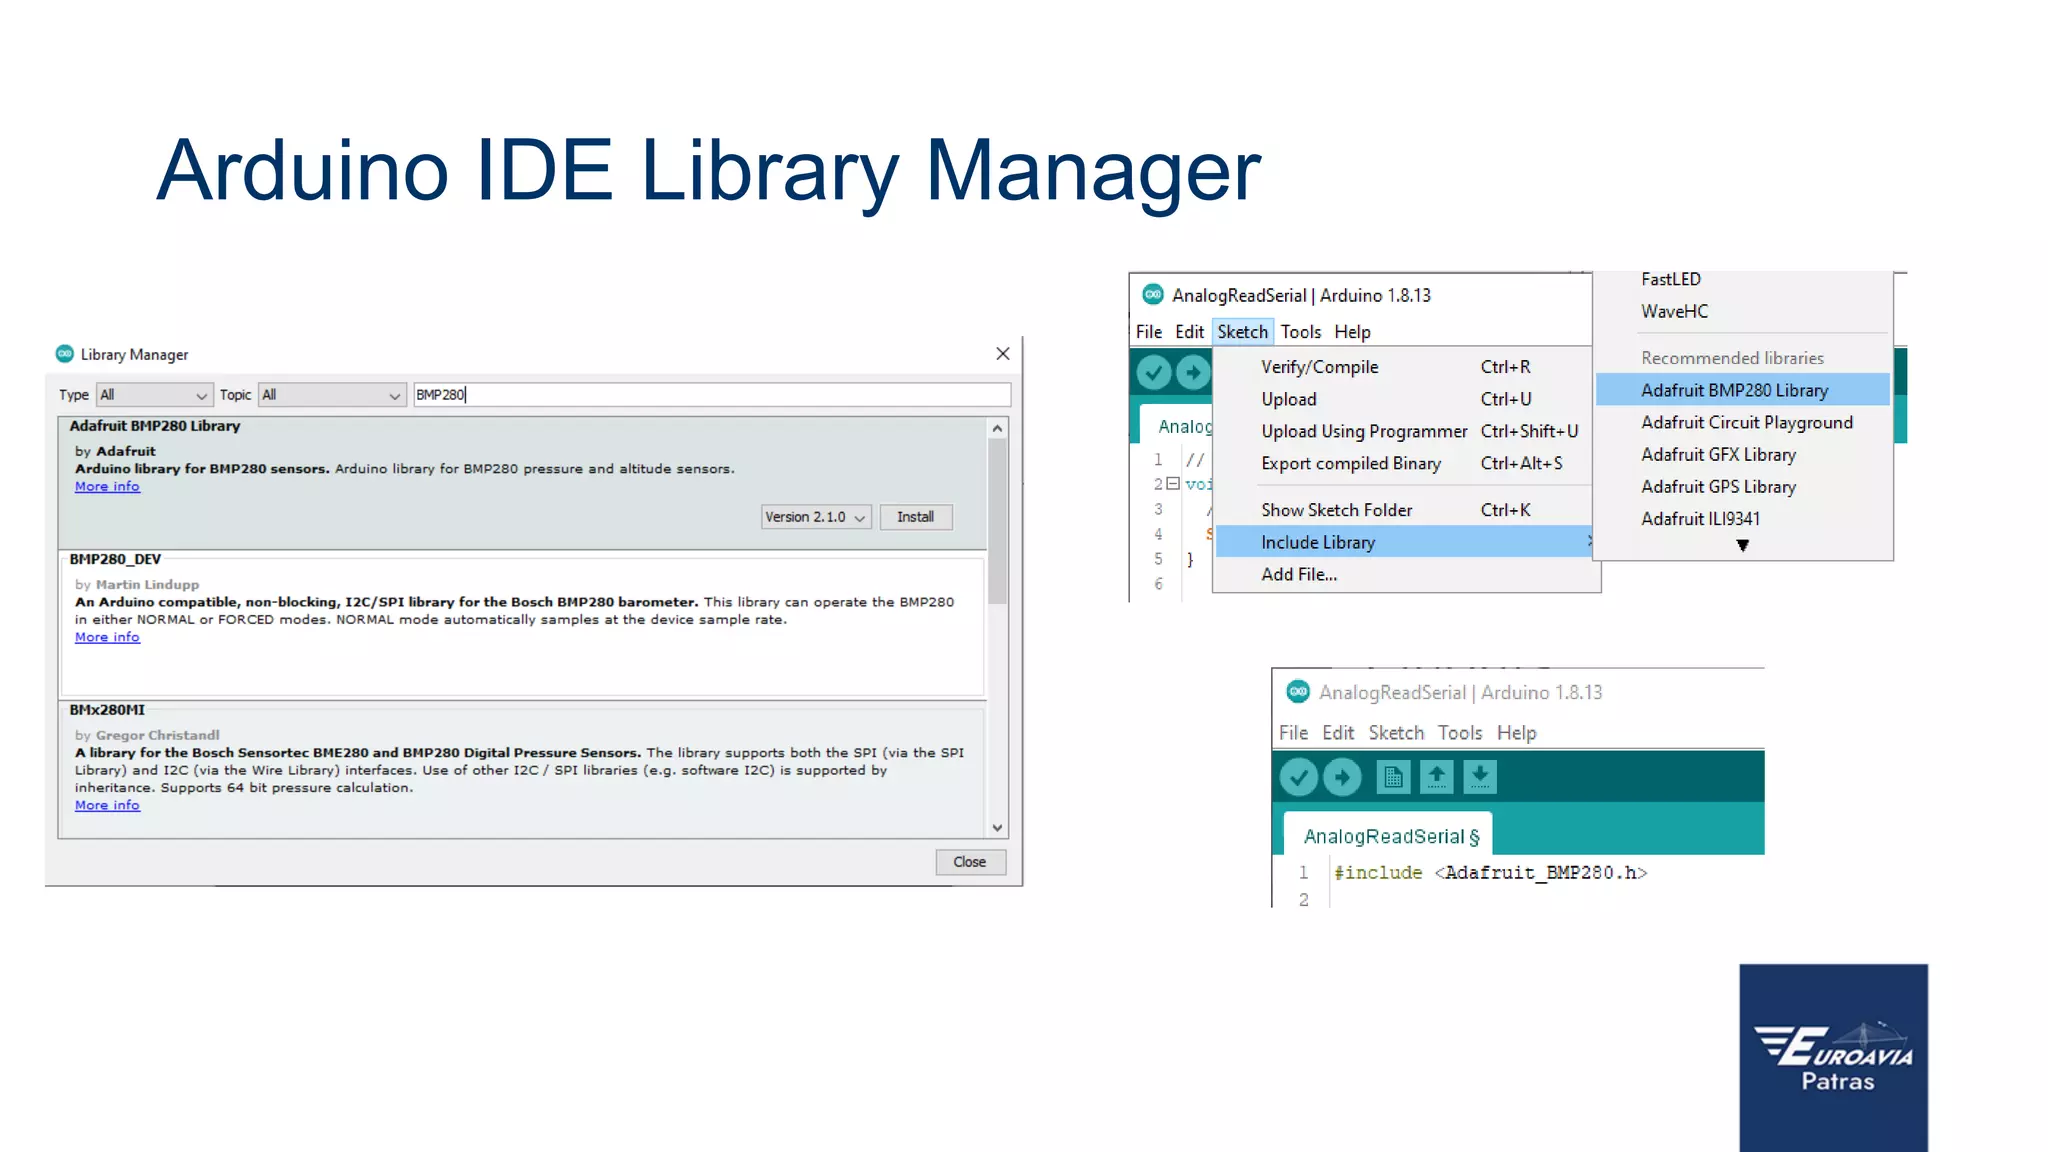The image size is (2048, 1152).
Task: Click the Verify icon in upper Arduino window
Action: 1154,373
